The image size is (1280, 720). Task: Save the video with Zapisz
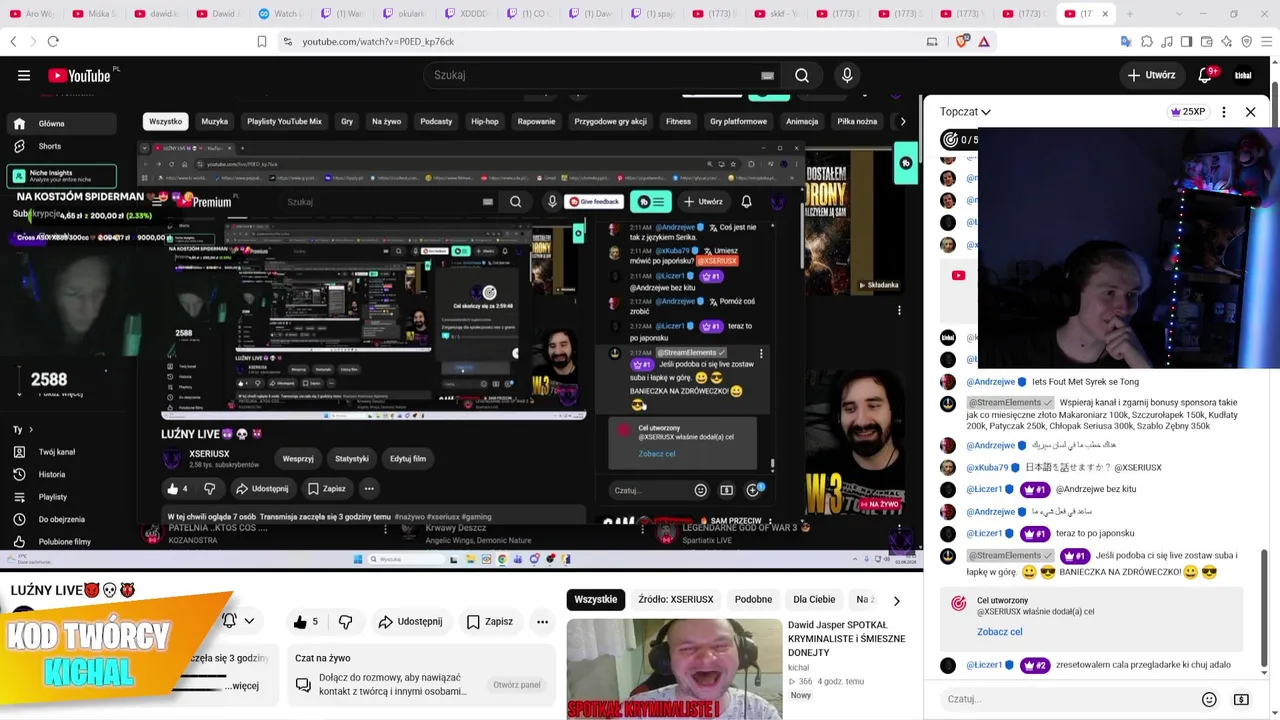click(x=490, y=622)
